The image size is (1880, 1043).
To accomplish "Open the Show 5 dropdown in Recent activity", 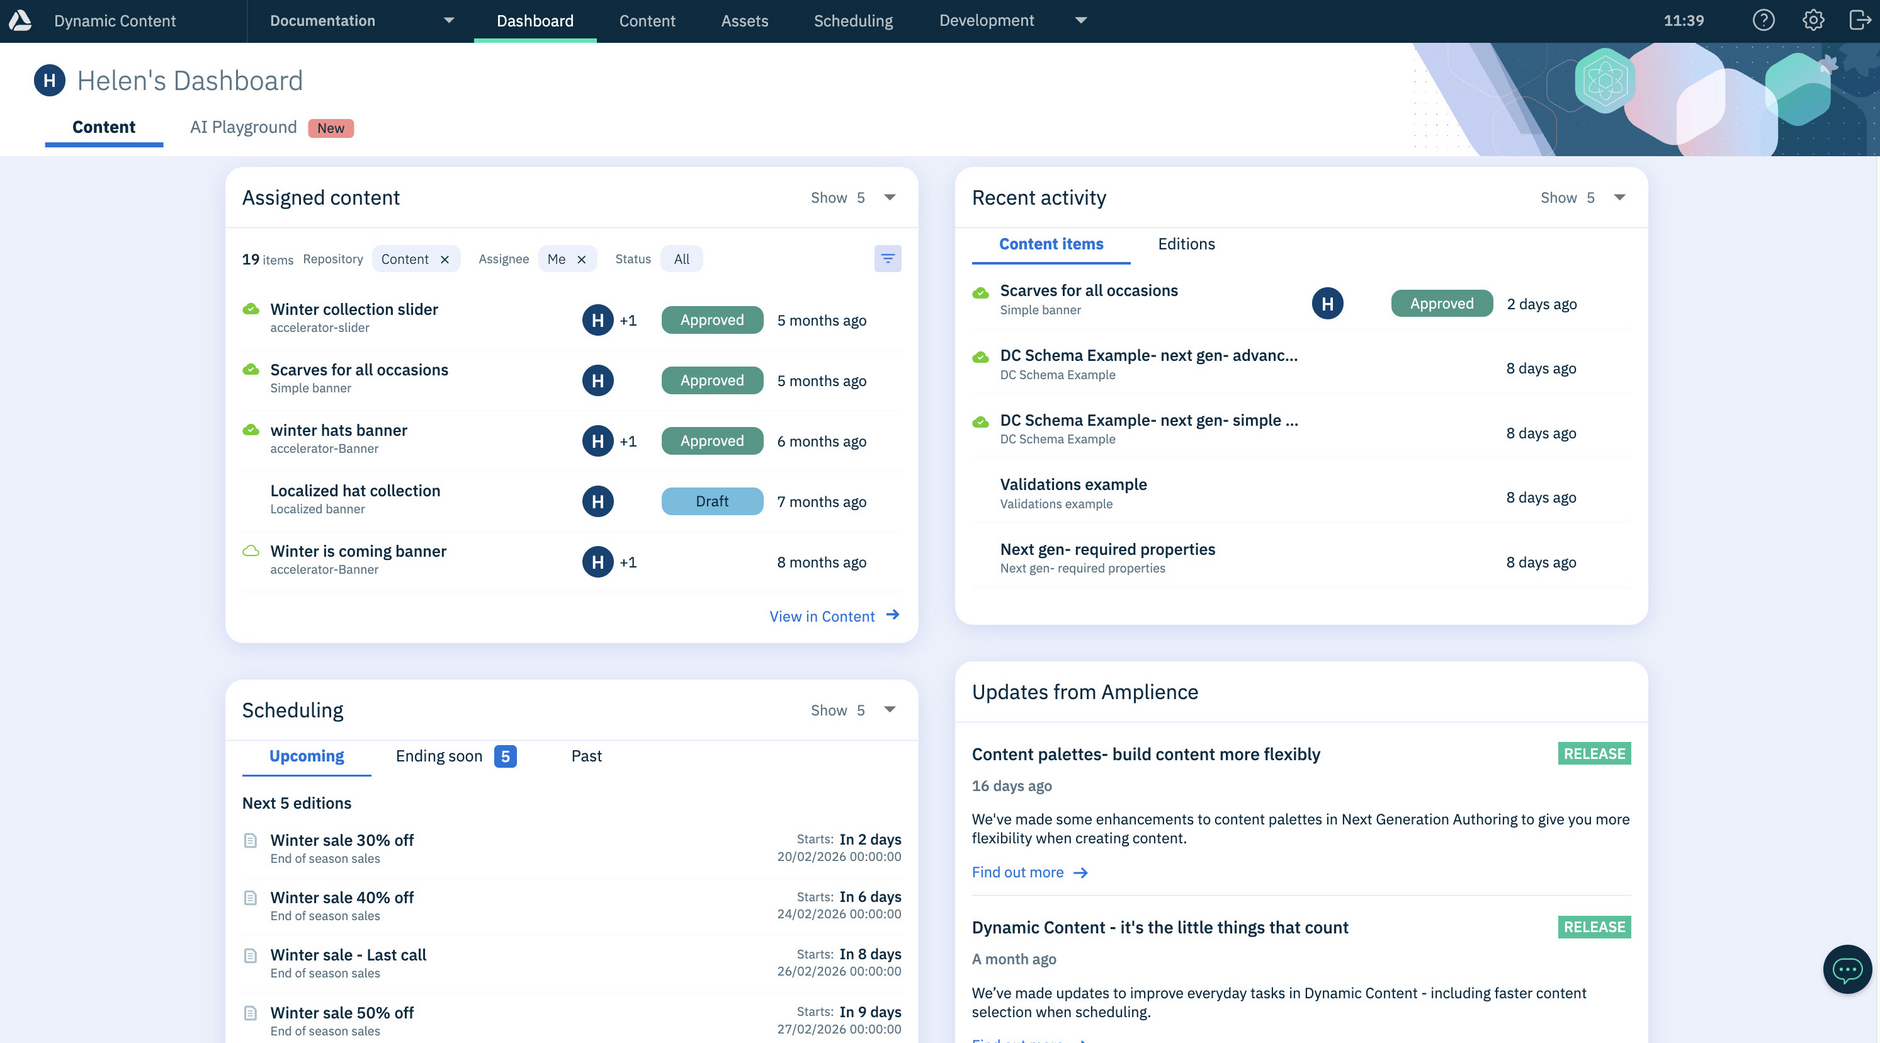I will coord(1619,197).
